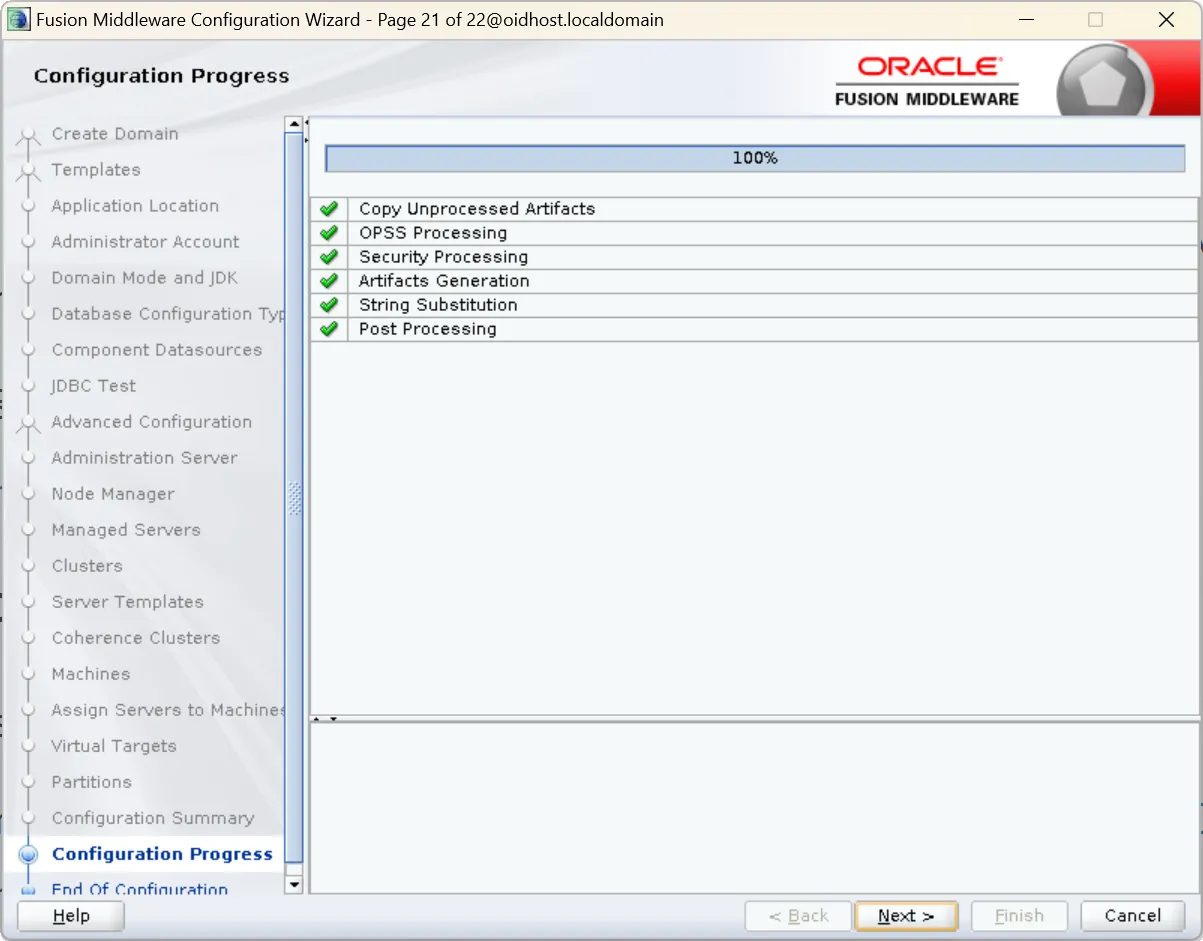Open Help for the wizard
Viewport: 1203px width, 941px height.
[71, 916]
